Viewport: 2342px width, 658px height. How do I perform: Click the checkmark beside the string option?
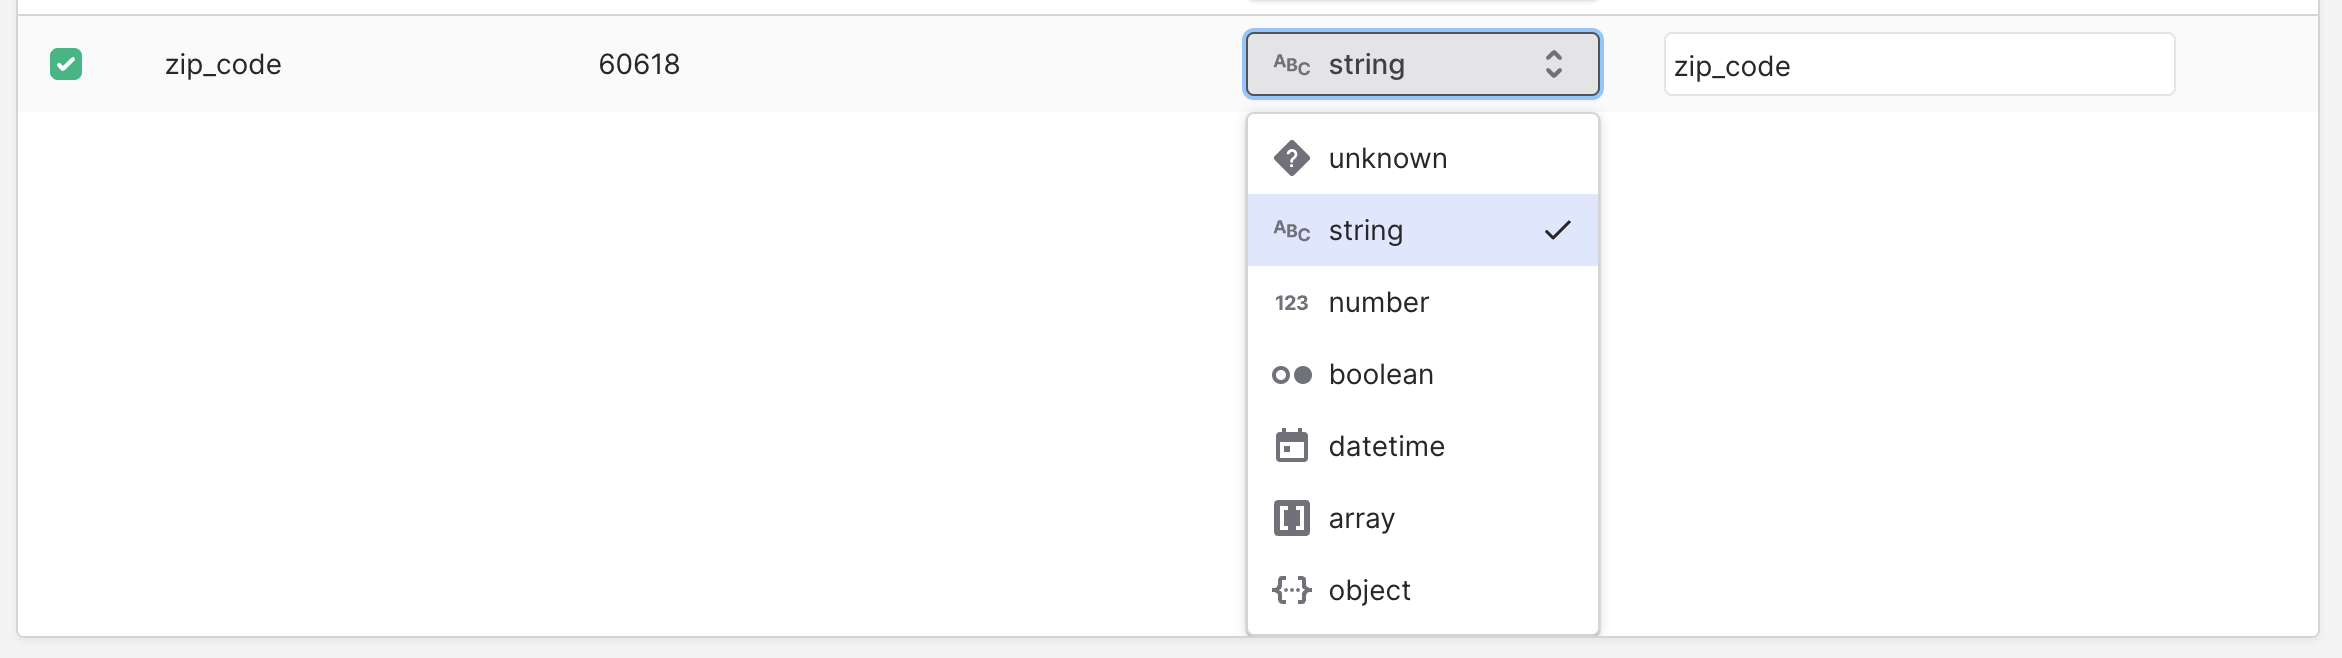pos(1557,230)
